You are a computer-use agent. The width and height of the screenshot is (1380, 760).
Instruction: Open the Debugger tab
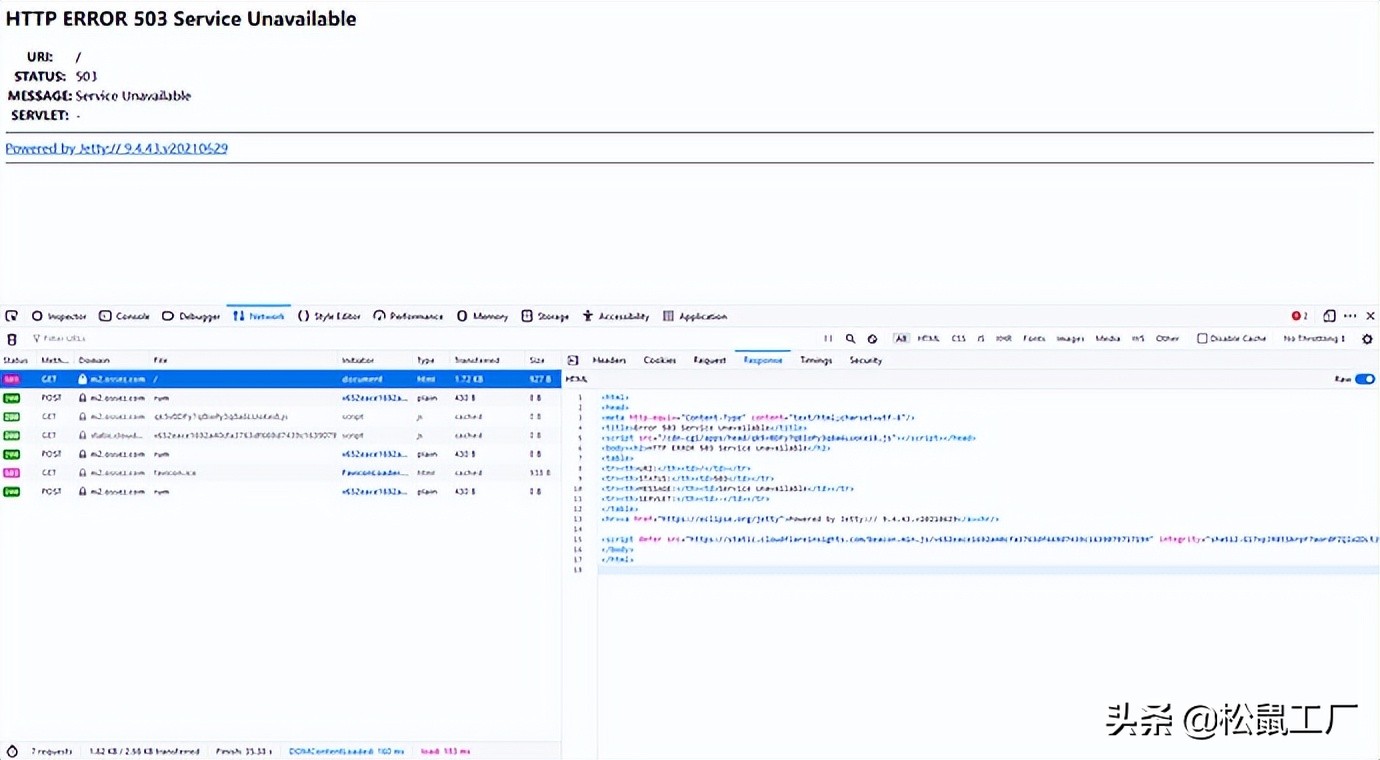coord(191,316)
